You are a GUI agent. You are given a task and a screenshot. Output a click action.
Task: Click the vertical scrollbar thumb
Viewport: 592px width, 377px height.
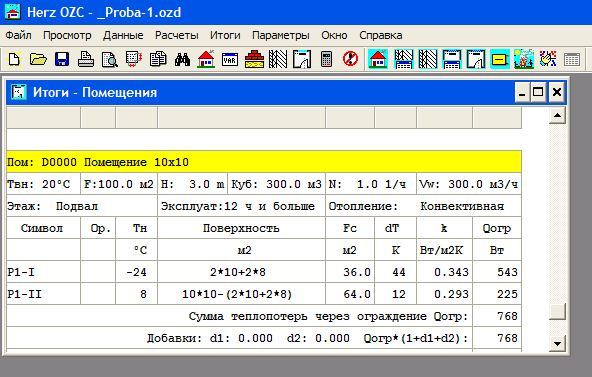click(557, 312)
